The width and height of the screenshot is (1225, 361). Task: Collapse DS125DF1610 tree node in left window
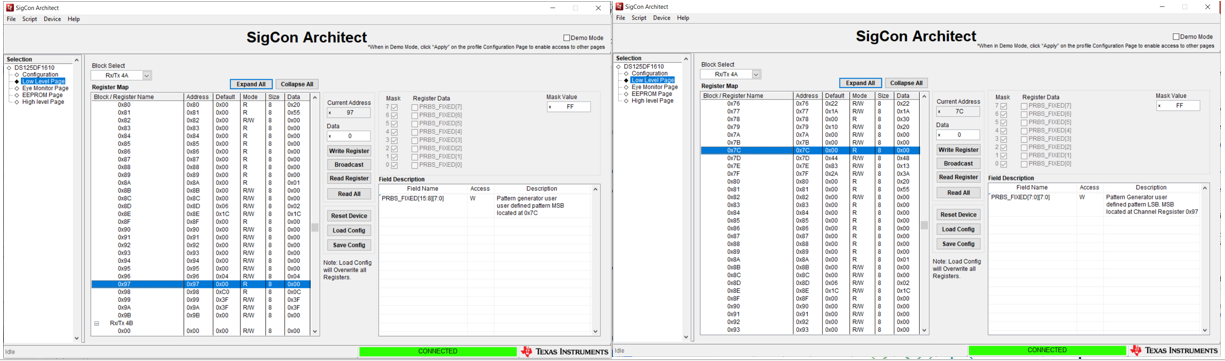pos(10,67)
